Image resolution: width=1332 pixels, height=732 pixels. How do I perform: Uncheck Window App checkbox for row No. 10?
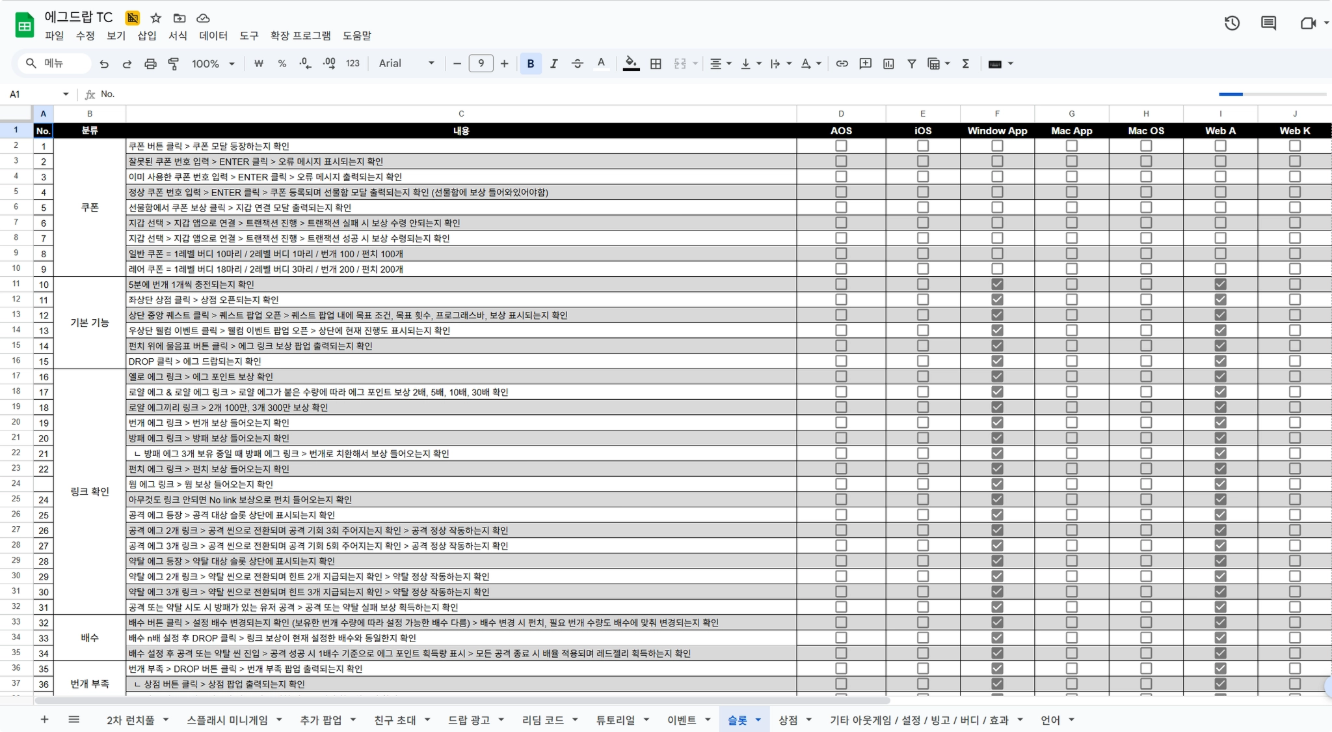click(x=997, y=284)
